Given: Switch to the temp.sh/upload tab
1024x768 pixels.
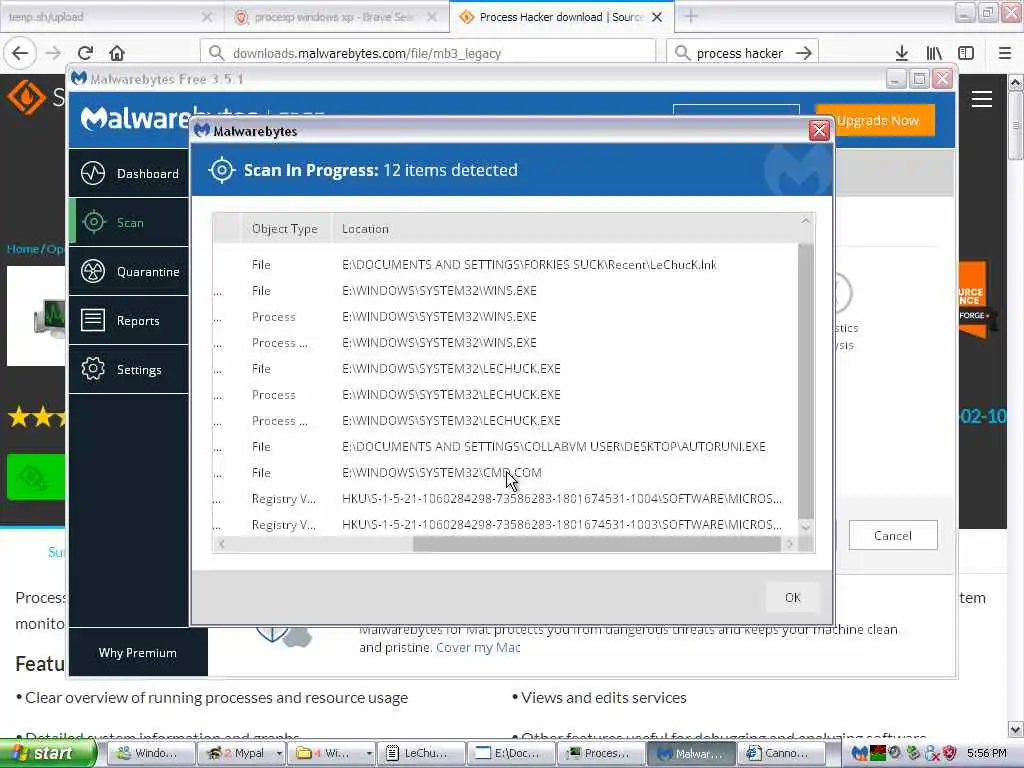Looking at the screenshot, I should [x=110, y=17].
